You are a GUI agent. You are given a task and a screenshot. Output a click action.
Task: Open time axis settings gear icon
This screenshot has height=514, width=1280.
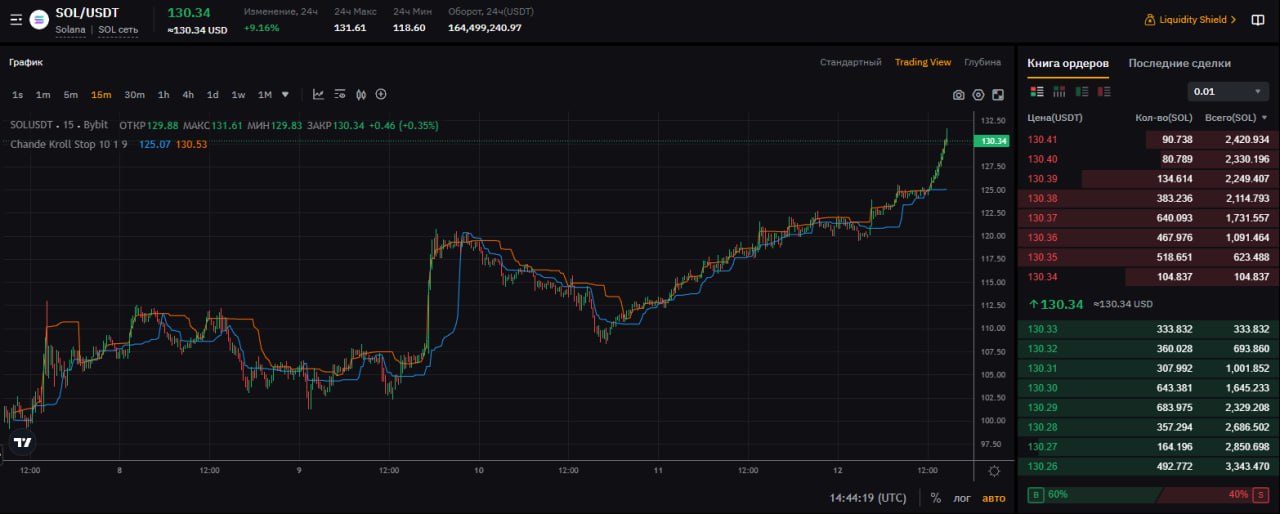pyautogui.click(x=994, y=471)
